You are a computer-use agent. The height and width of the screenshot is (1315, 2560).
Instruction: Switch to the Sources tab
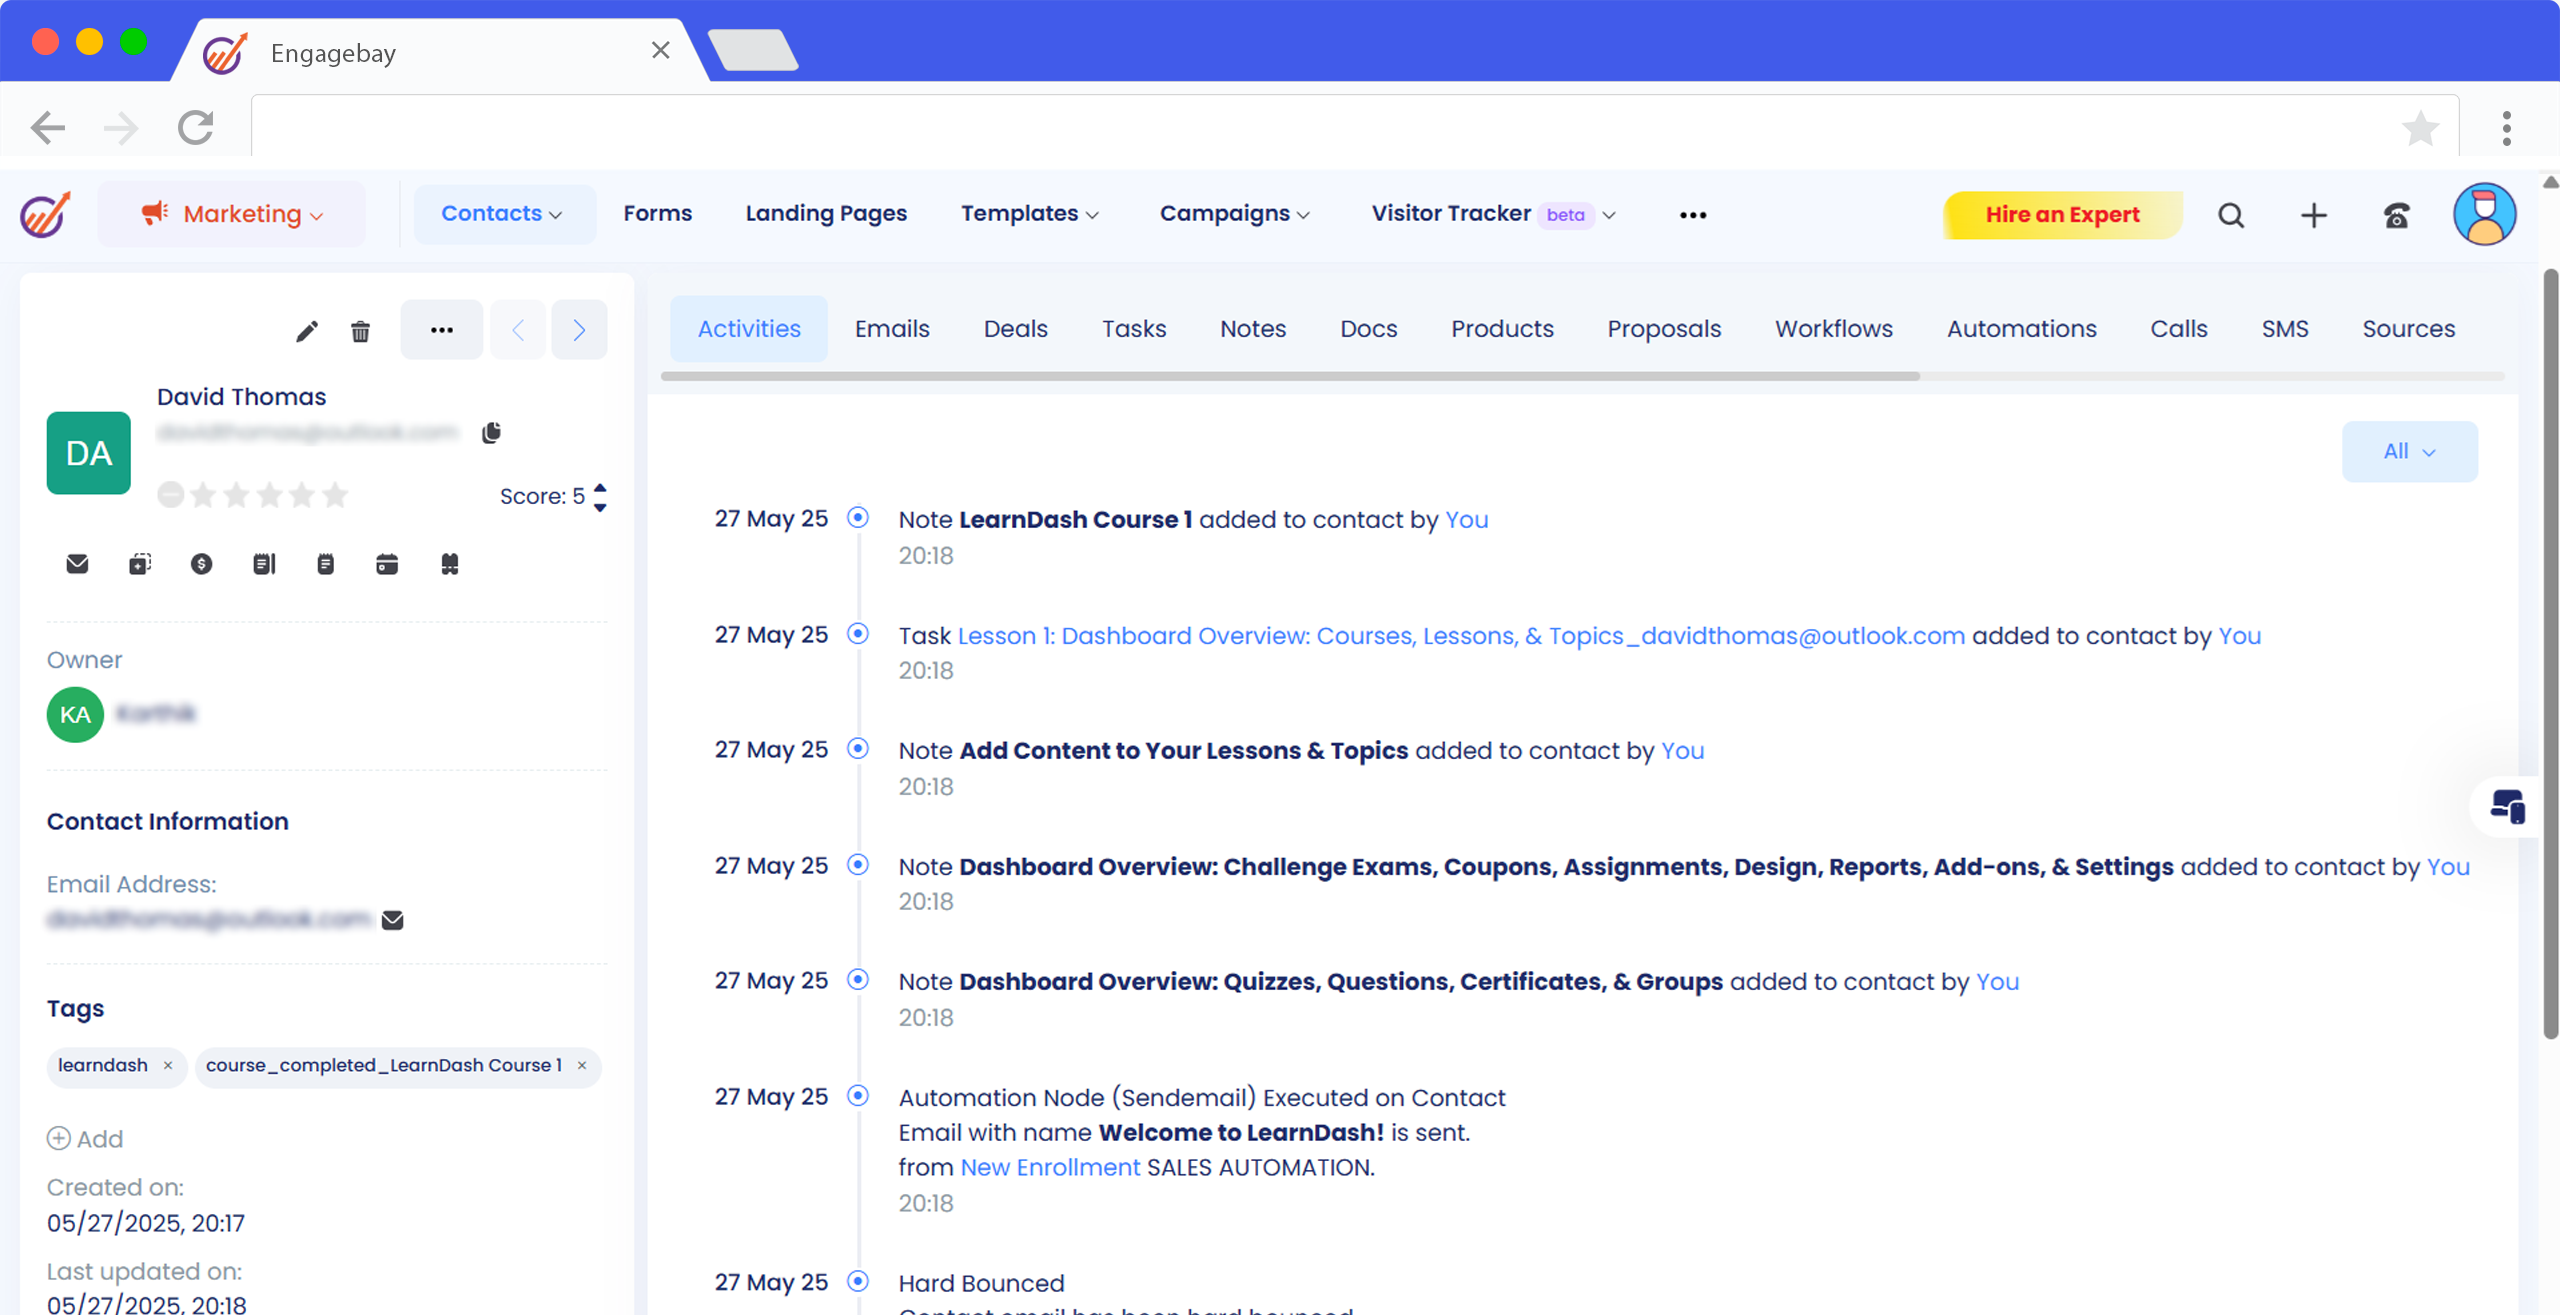pos(2408,329)
